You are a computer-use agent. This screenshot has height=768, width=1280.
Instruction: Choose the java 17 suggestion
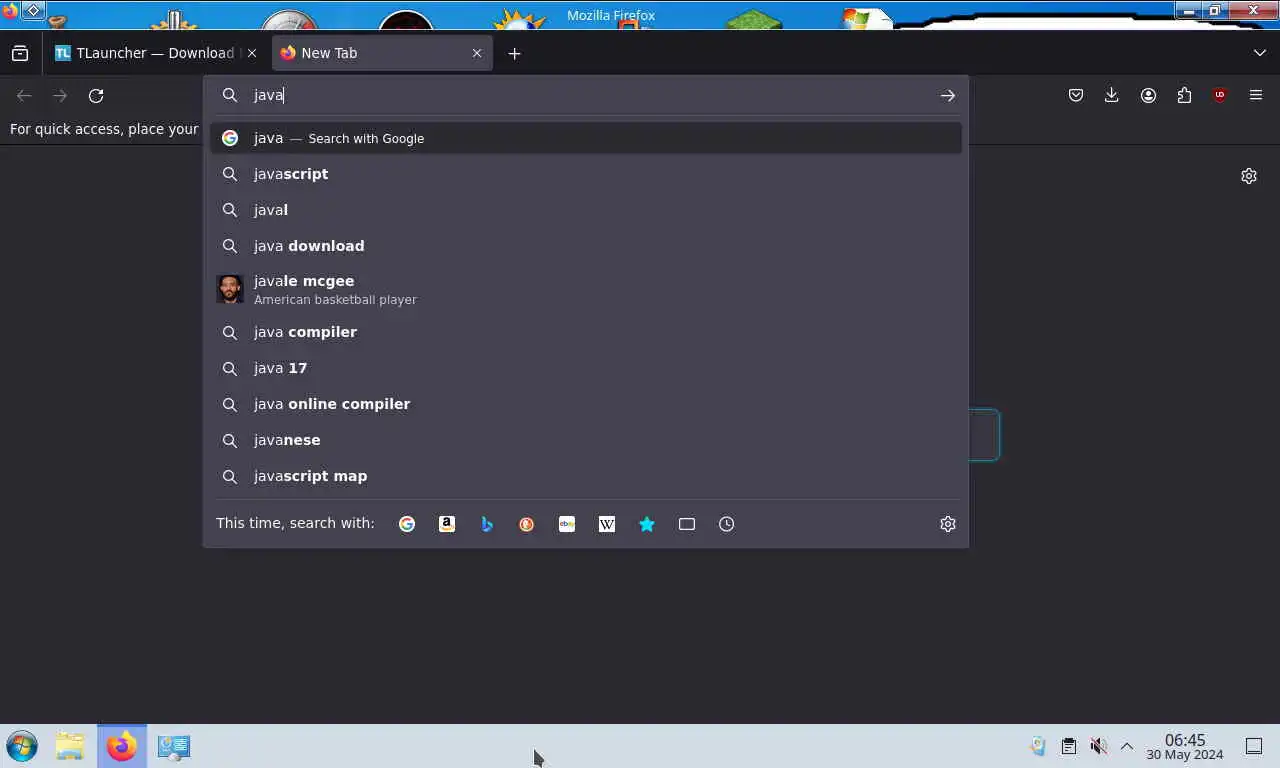(x=586, y=368)
